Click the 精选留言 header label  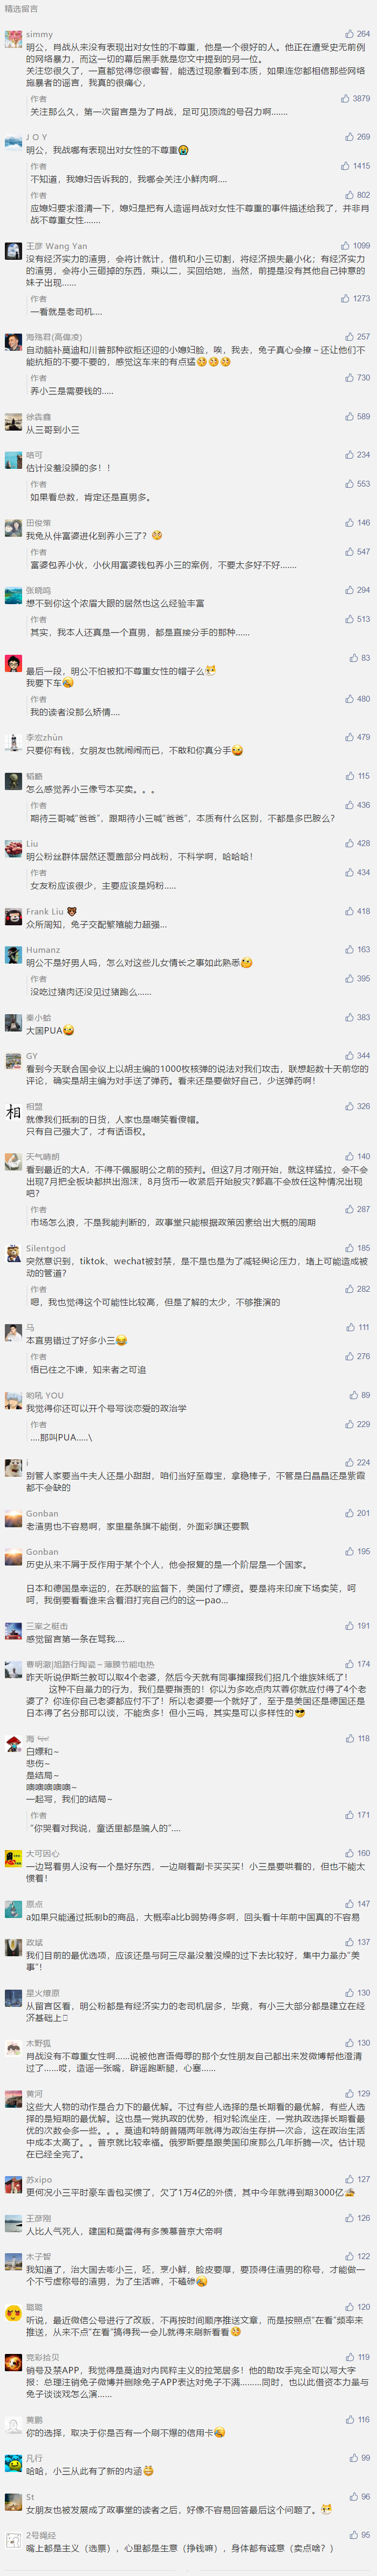click(x=21, y=9)
